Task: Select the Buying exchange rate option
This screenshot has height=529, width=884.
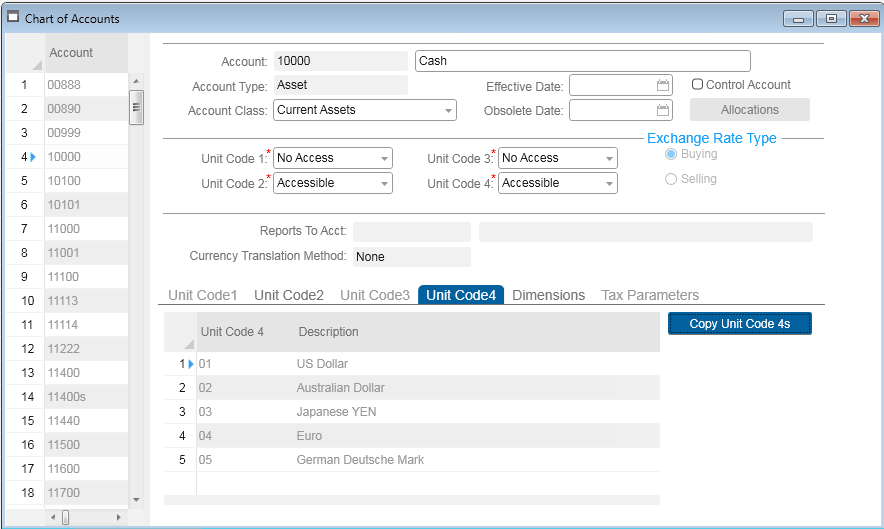Action: click(x=671, y=154)
